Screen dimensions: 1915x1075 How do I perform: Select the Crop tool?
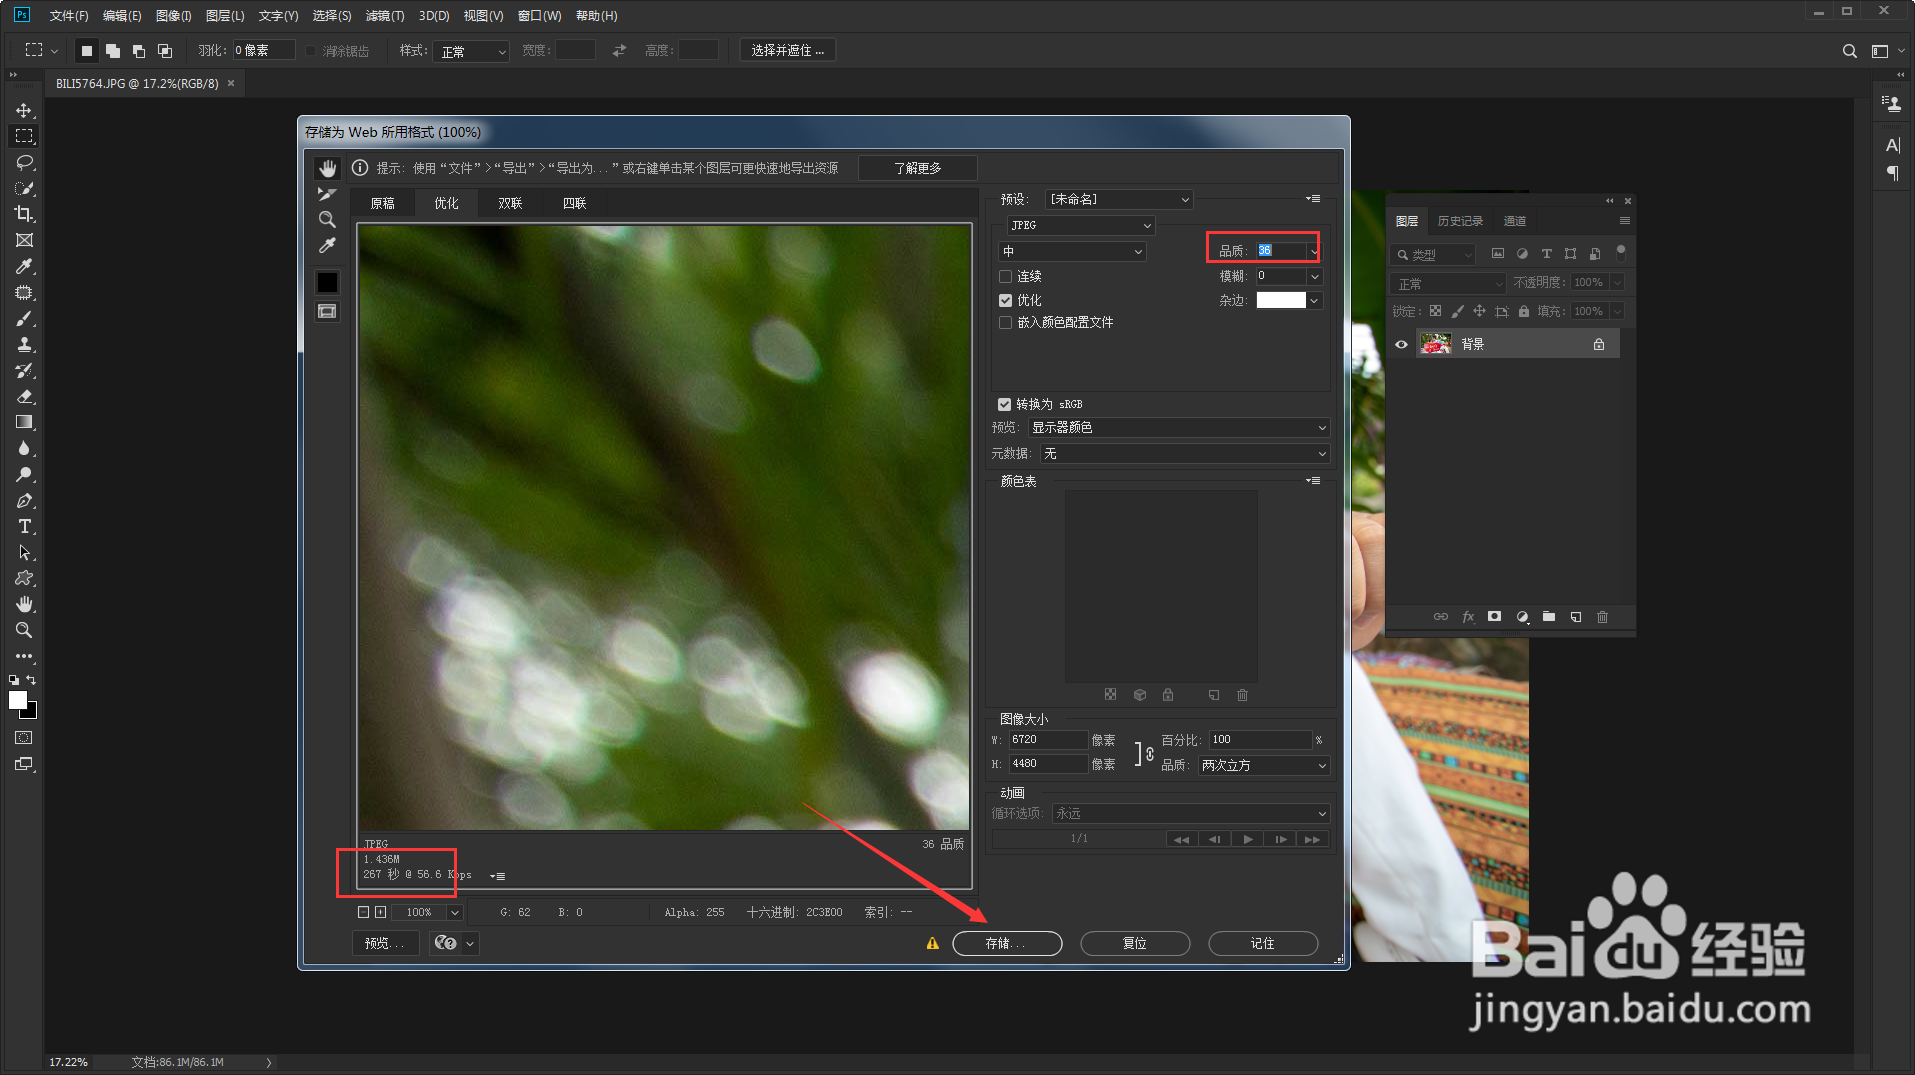tap(24, 214)
